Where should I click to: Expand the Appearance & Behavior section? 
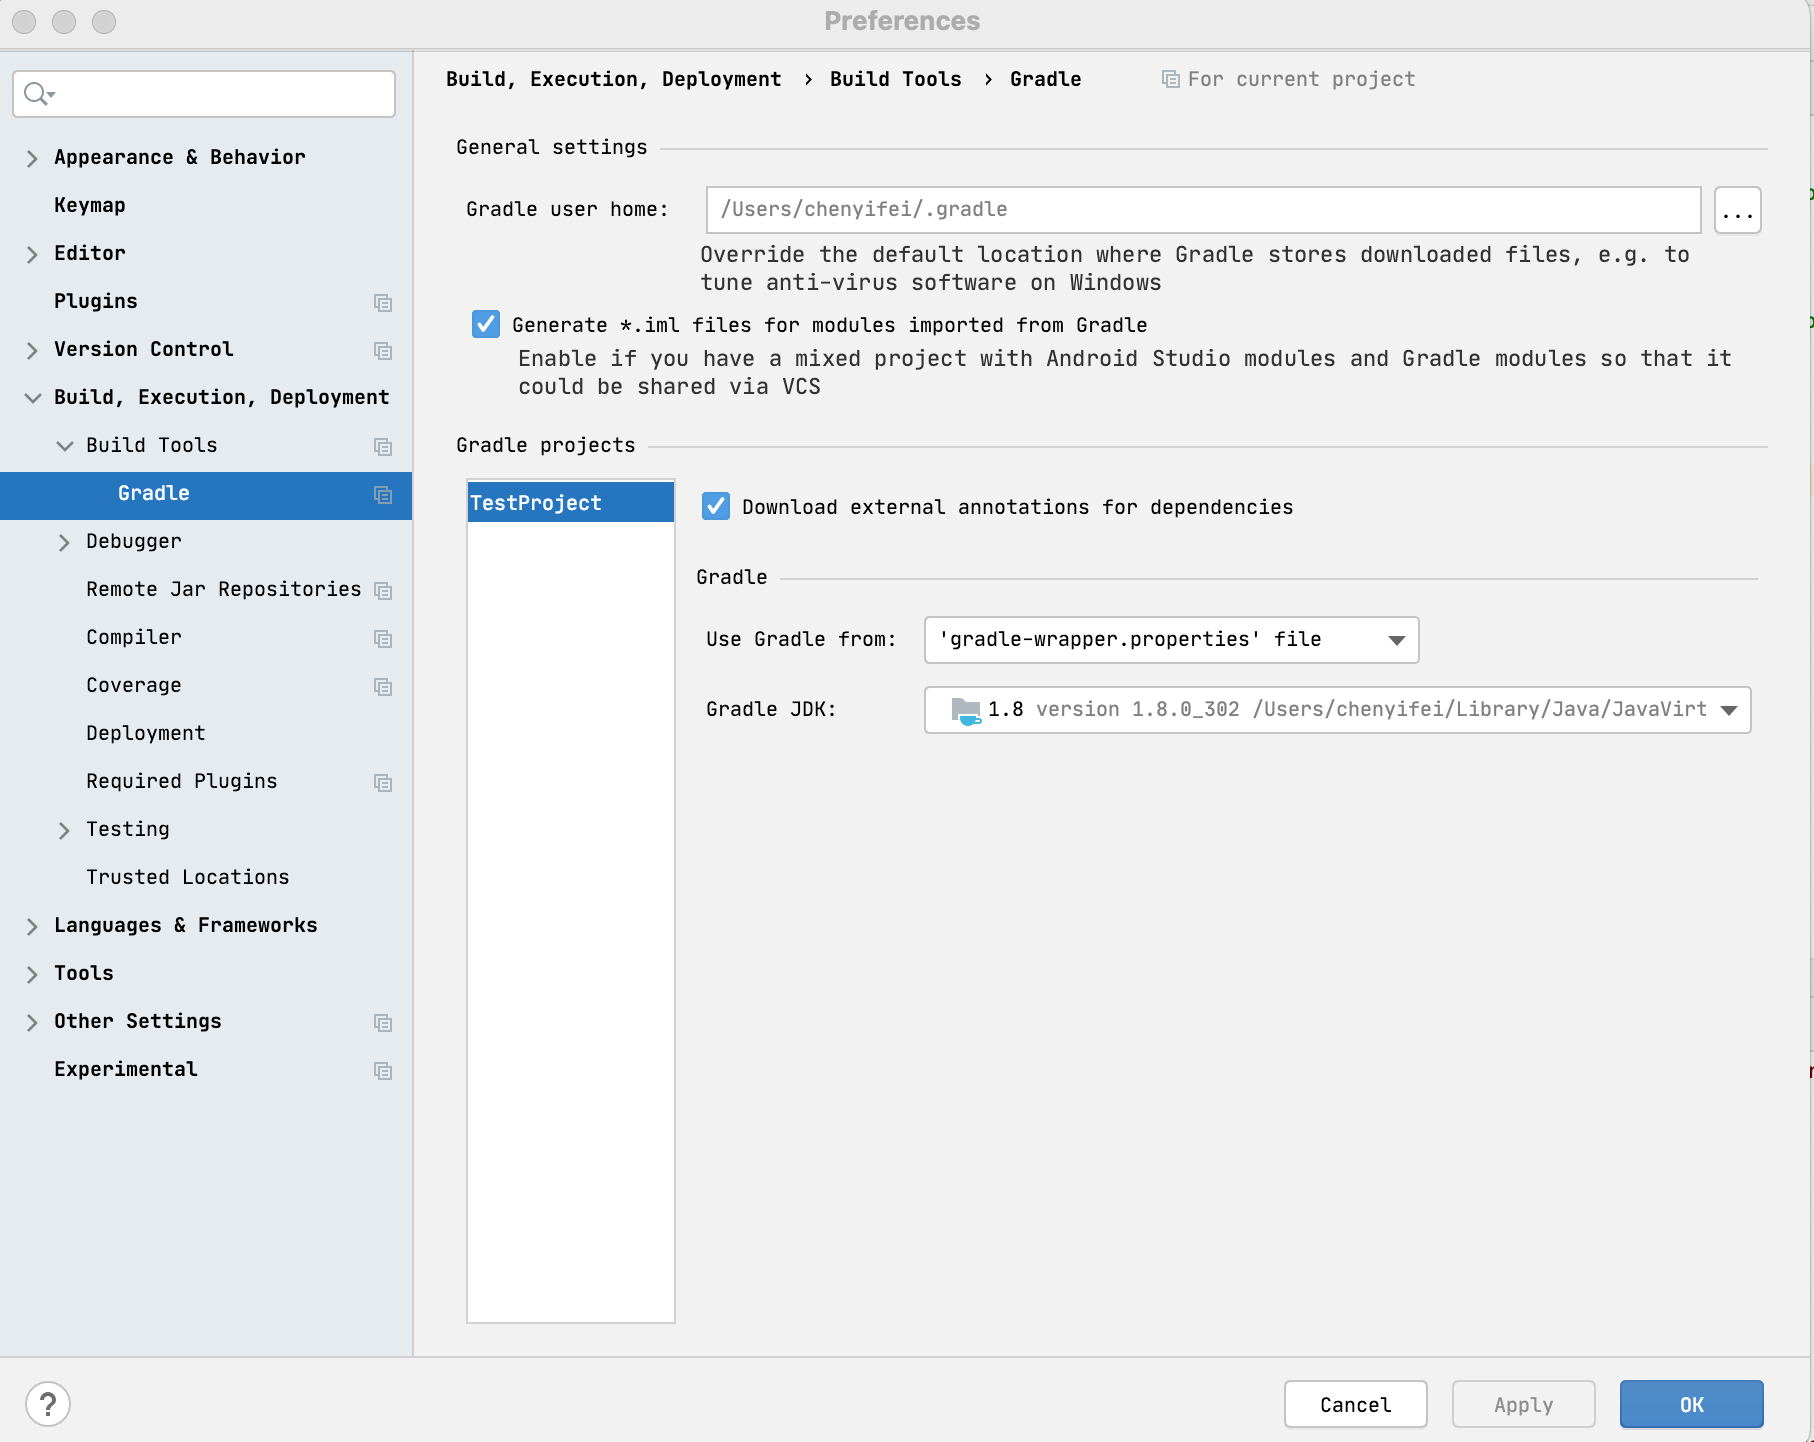pyautogui.click(x=31, y=157)
